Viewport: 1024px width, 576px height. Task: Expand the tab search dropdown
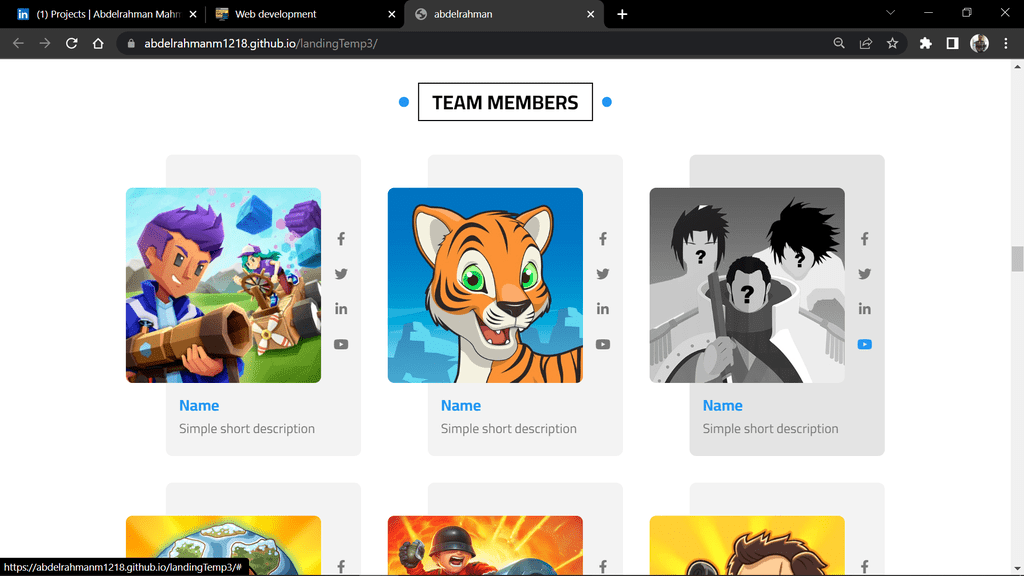click(890, 12)
